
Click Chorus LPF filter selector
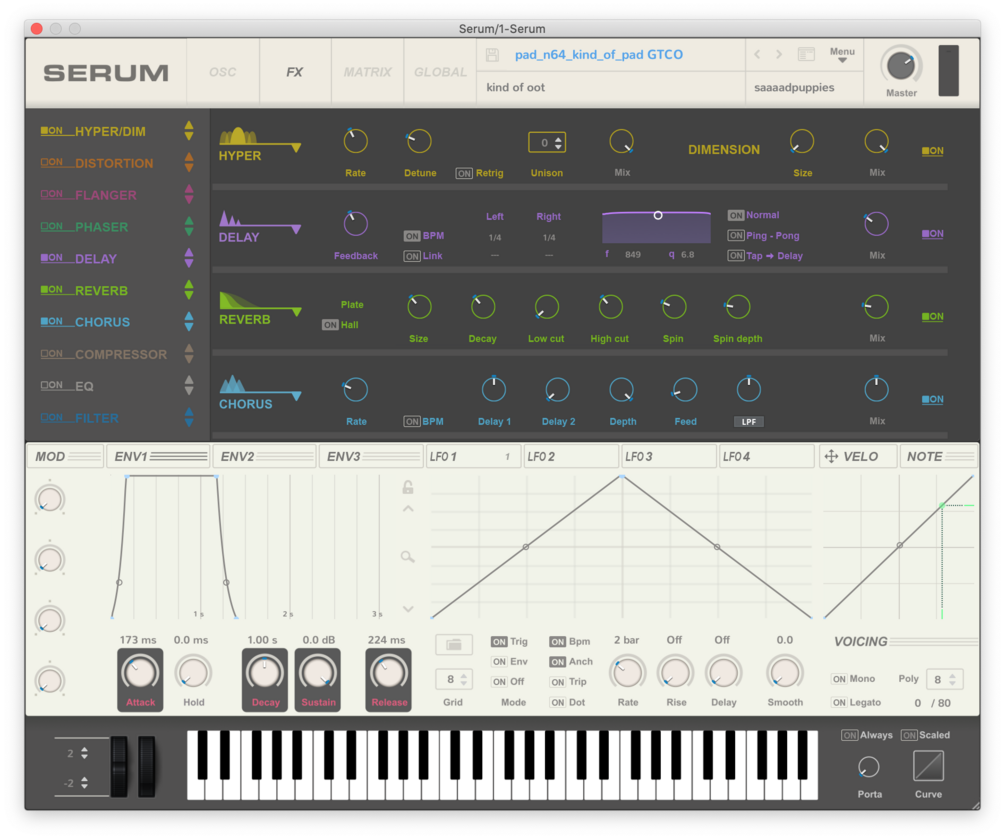(x=749, y=422)
